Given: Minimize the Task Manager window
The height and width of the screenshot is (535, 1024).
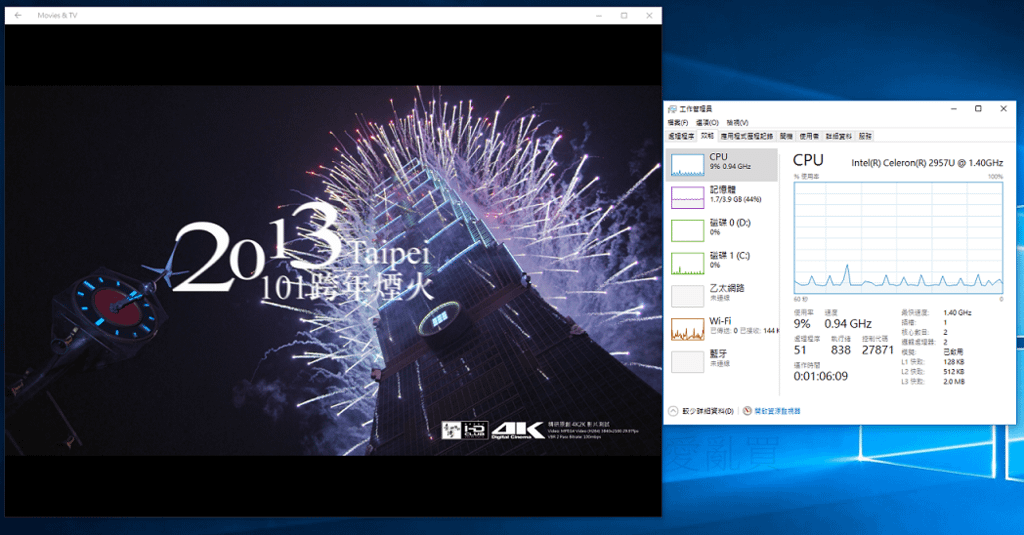Looking at the screenshot, I should [x=954, y=109].
